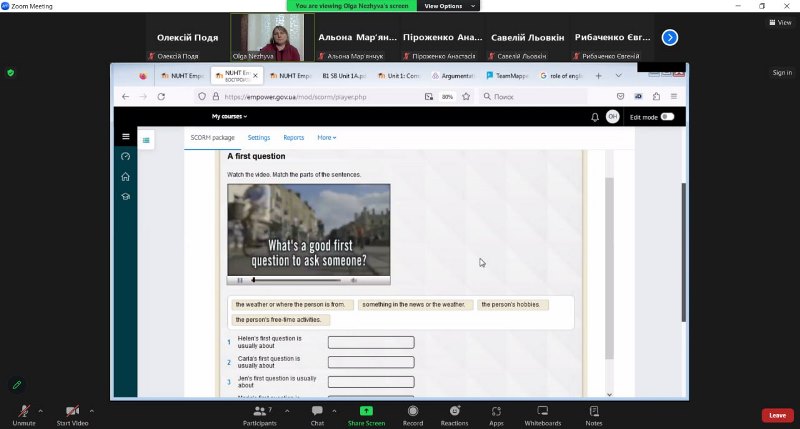Open the course index list icon
This screenshot has height=429, width=800.
click(x=146, y=140)
